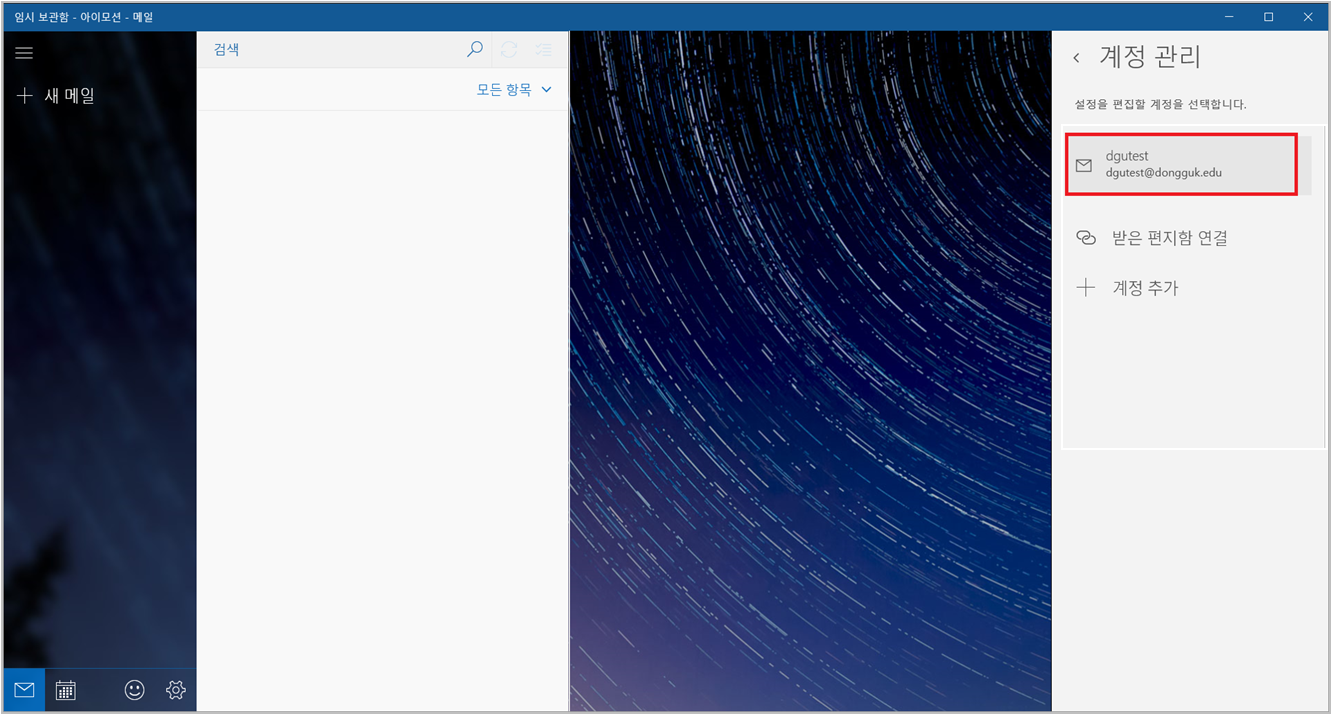Expand the 모든 항목 filter dropdown
Screen dimensions: 1332x715
pyautogui.click(x=514, y=90)
